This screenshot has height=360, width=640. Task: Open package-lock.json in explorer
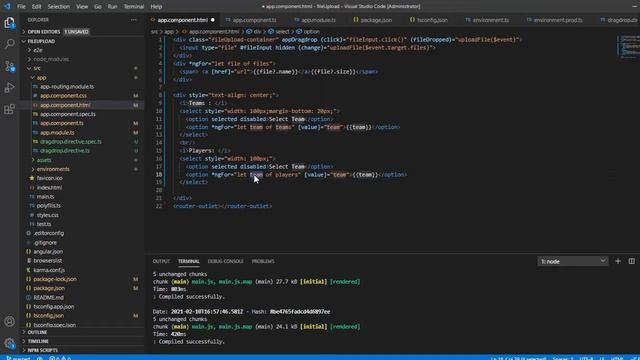pyautogui.click(x=55, y=279)
